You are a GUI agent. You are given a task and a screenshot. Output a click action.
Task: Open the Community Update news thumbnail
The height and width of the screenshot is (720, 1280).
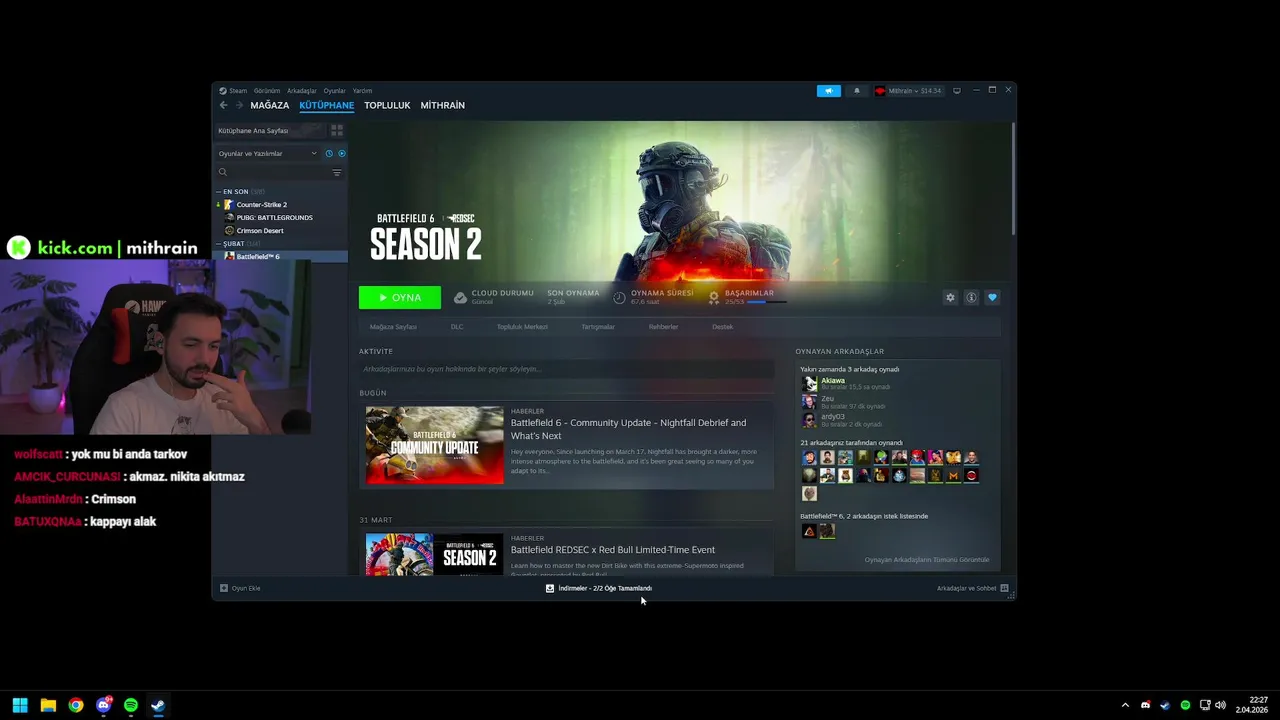[x=435, y=445]
